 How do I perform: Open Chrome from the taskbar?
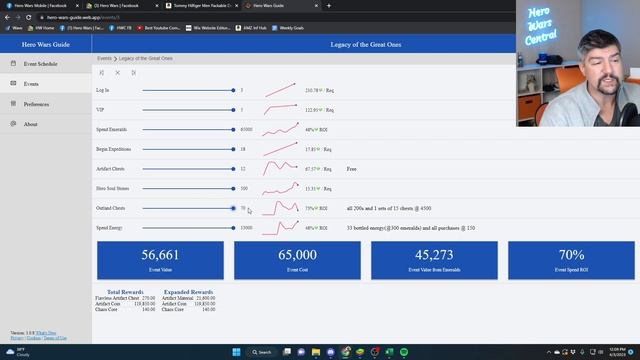pyautogui.click(x=346, y=352)
